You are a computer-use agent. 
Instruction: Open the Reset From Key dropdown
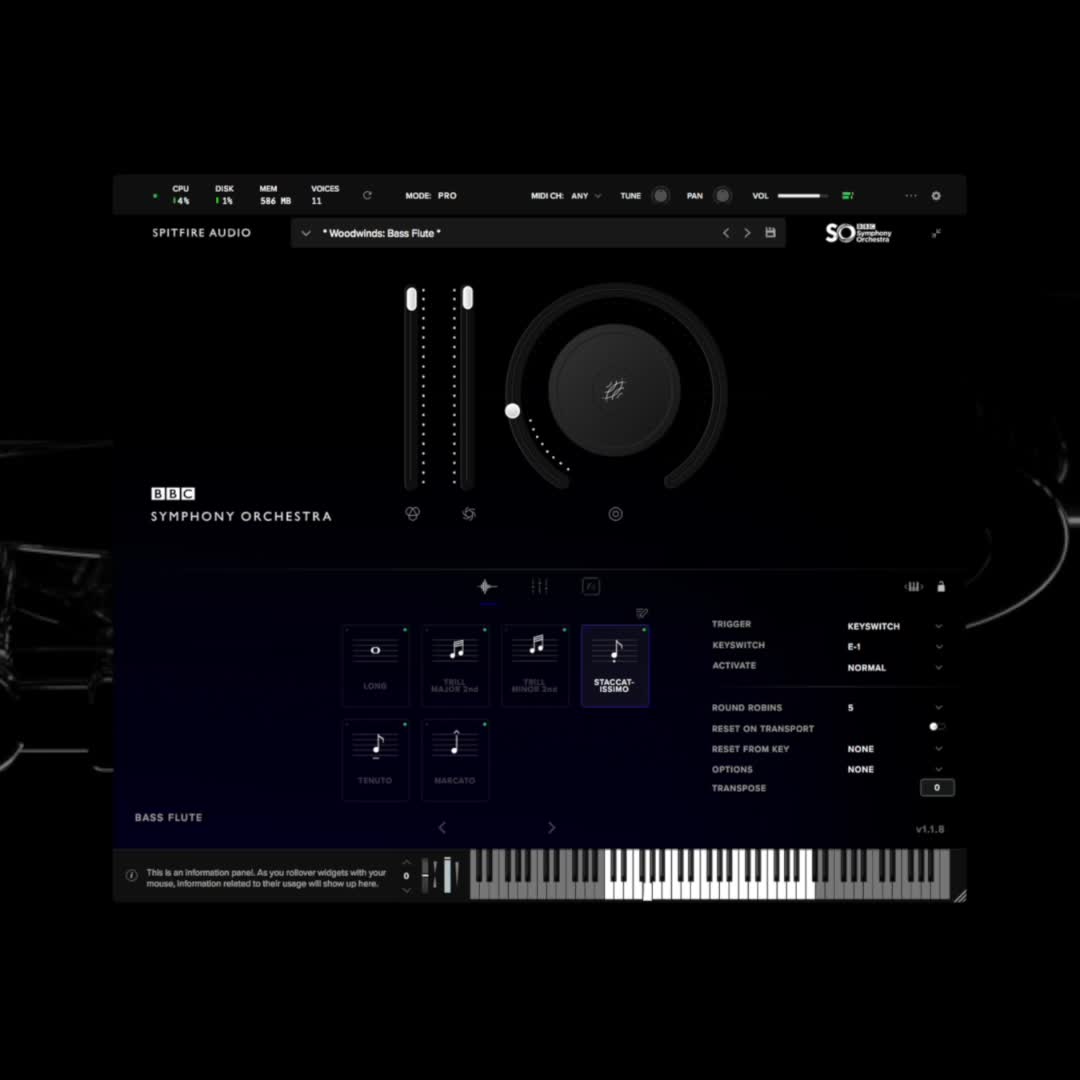point(895,749)
